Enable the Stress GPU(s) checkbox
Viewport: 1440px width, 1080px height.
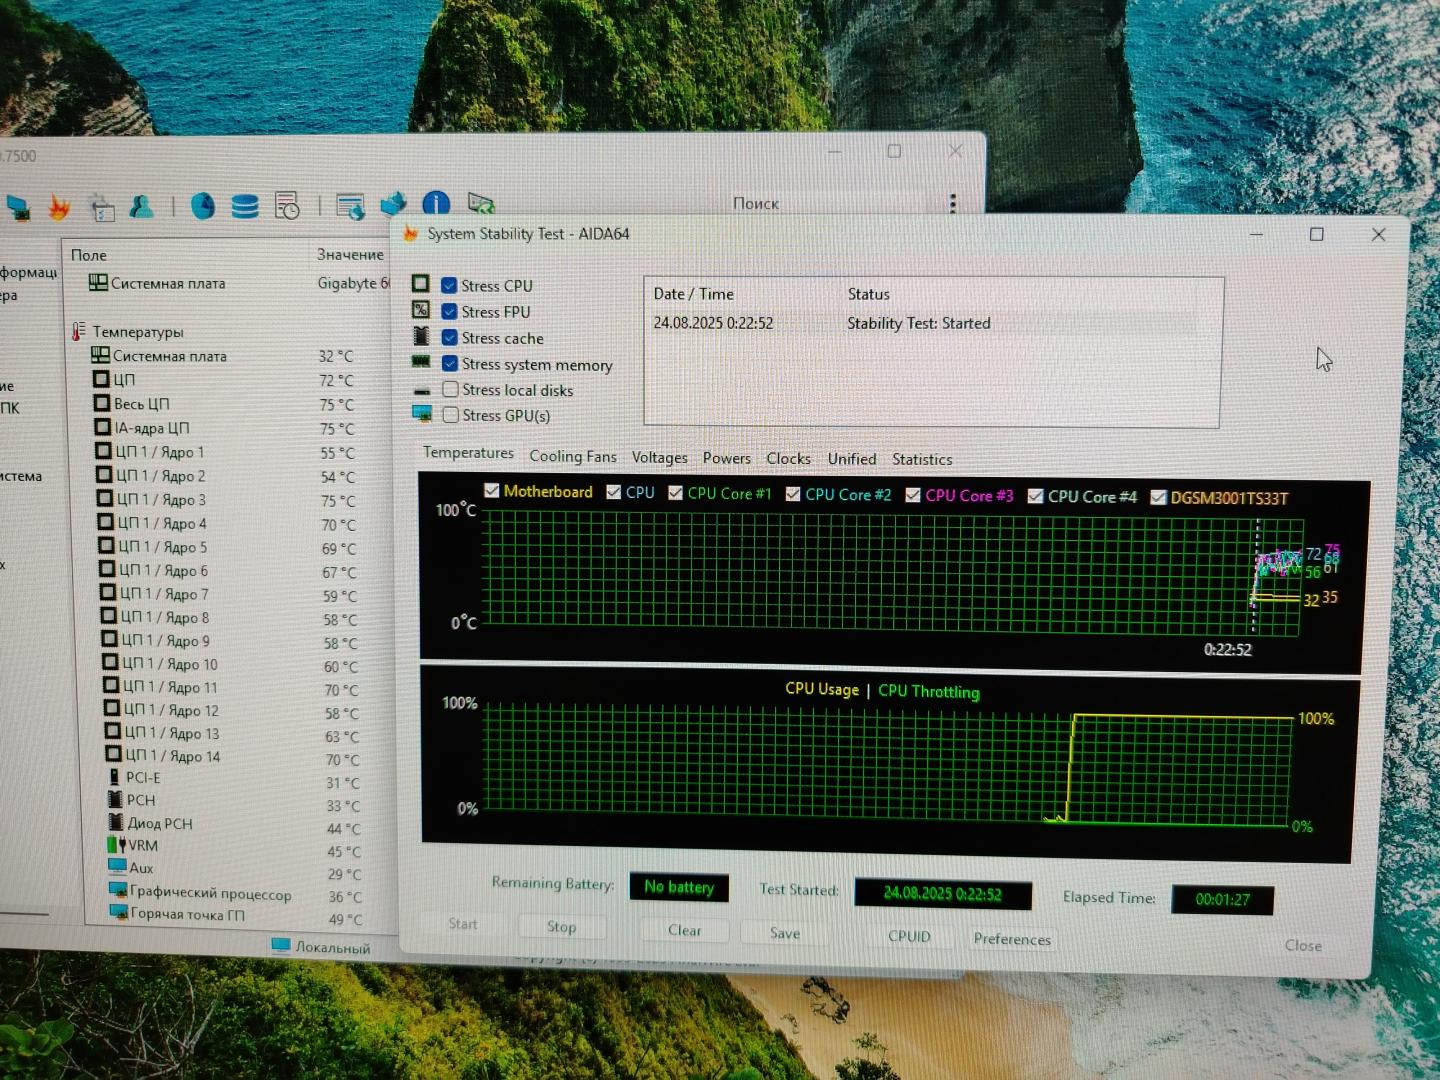coord(451,415)
